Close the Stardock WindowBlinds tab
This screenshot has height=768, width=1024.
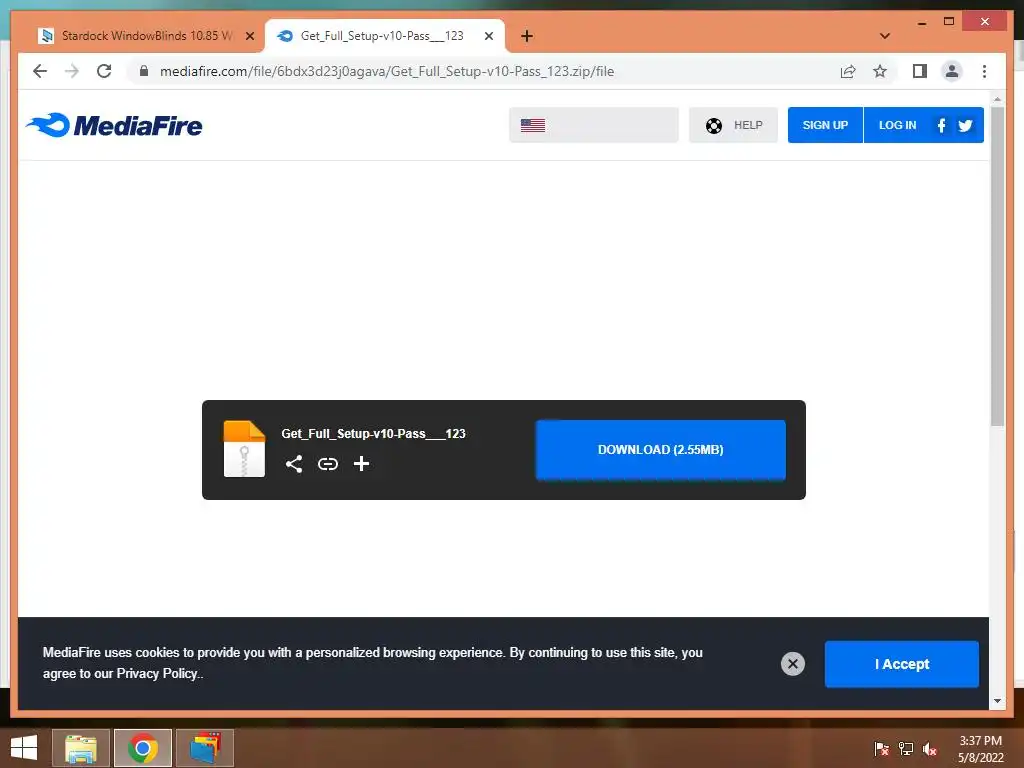(249, 36)
